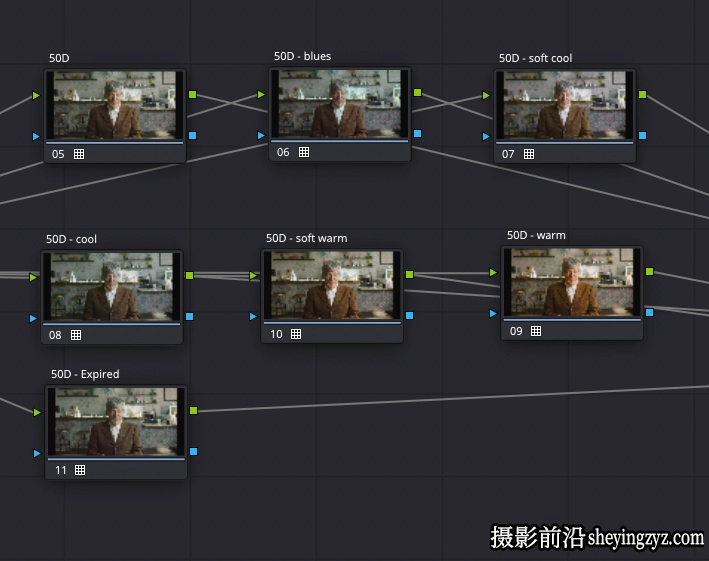The height and width of the screenshot is (561, 709).
Task: Select the 50D - soft warm node thumbnail
Action: (x=332, y=285)
